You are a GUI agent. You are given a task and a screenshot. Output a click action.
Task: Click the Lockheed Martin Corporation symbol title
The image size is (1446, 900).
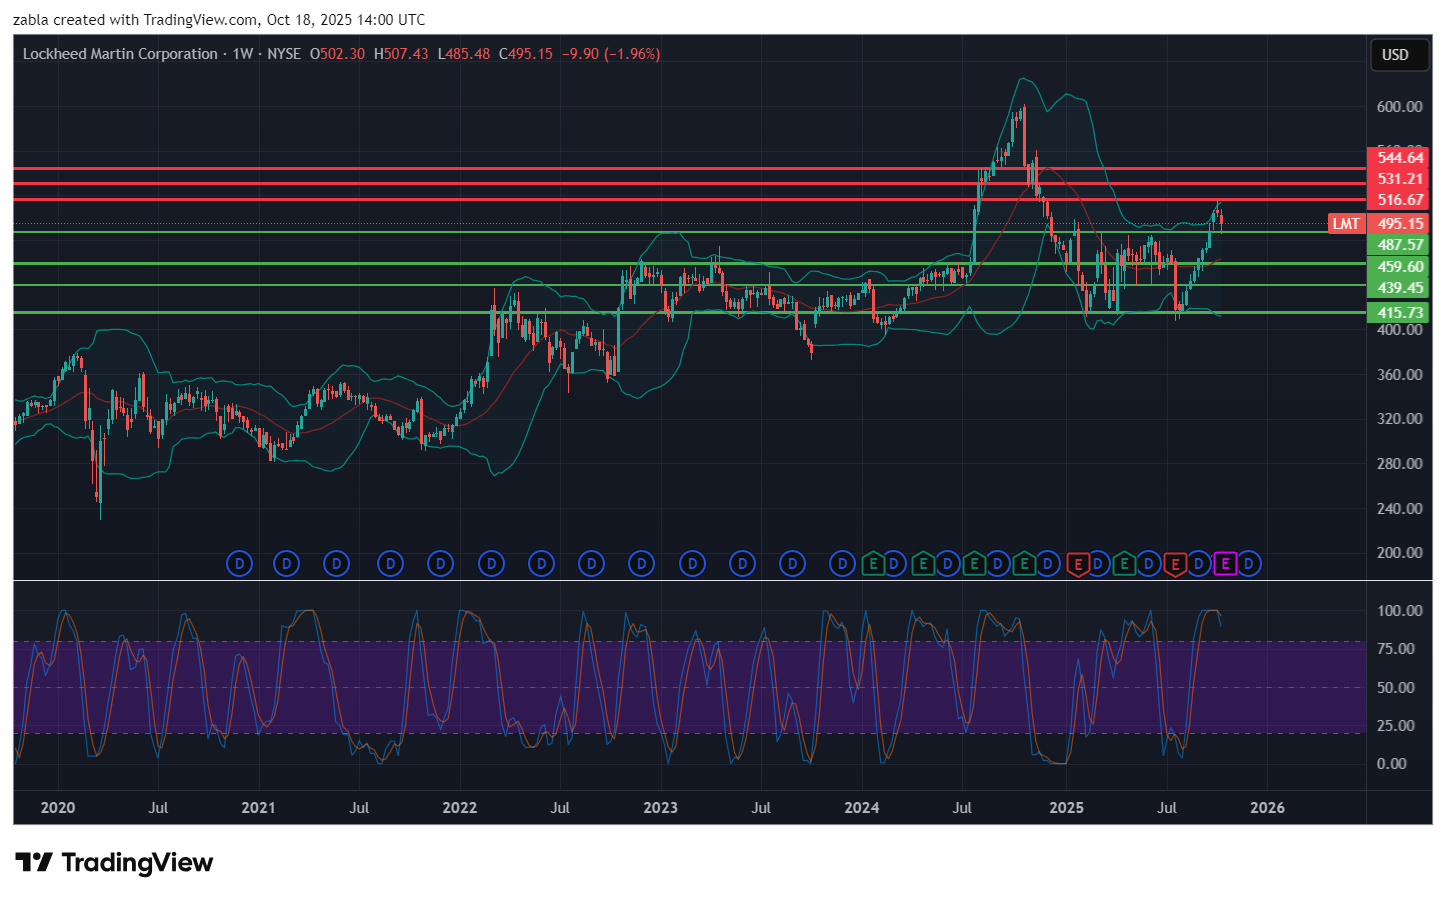click(x=120, y=54)
